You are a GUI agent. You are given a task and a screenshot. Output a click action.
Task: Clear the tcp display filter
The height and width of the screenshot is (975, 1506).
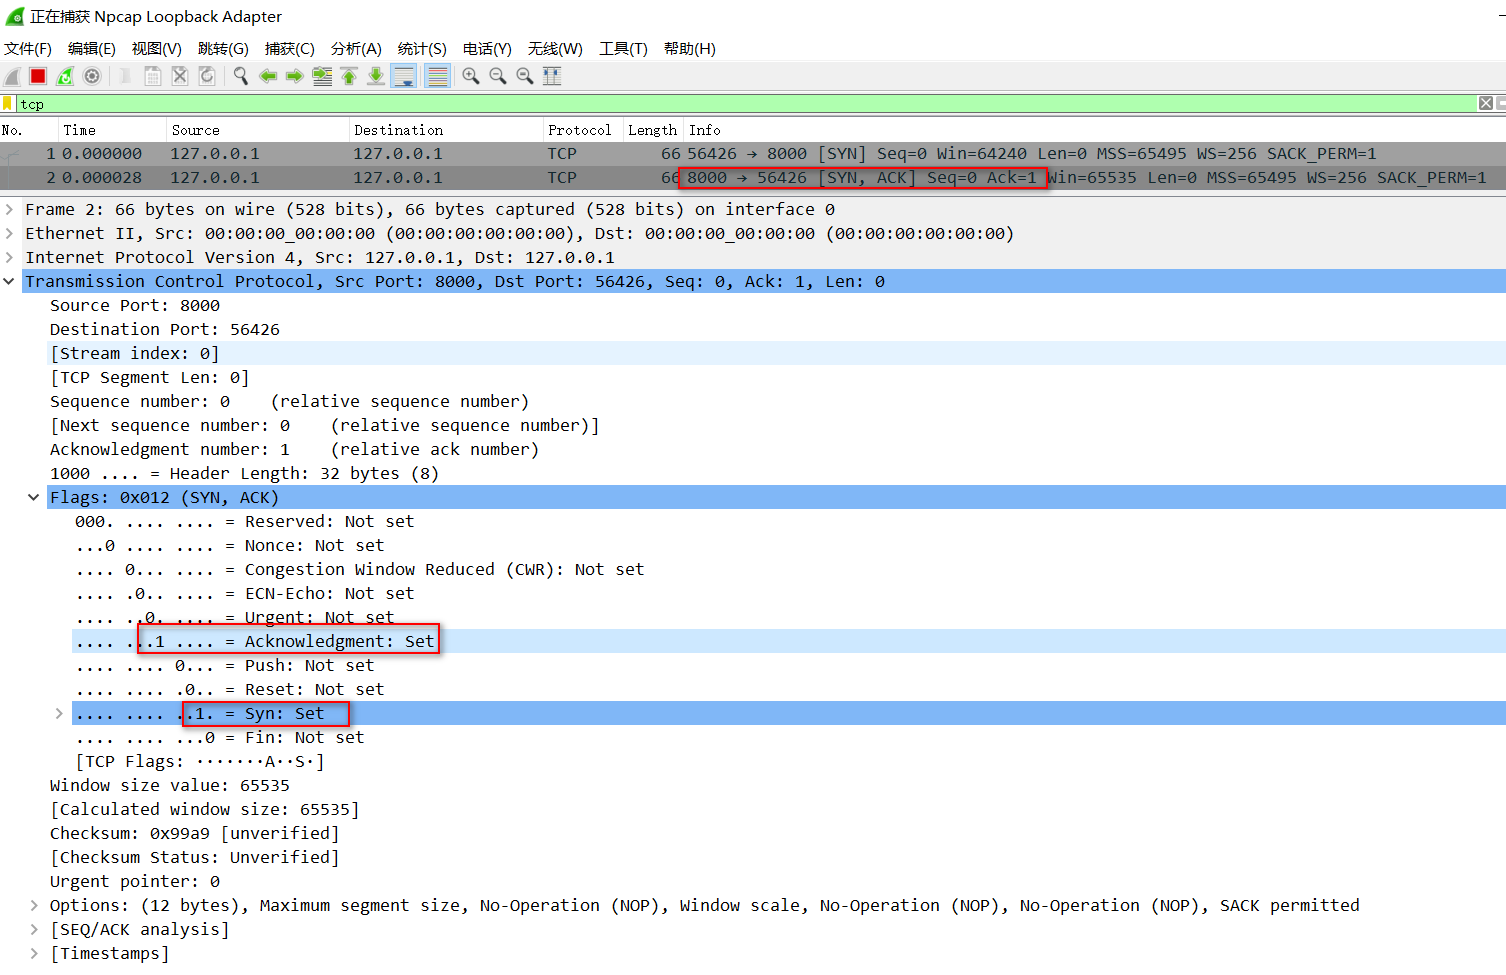tap(1485, 104)
